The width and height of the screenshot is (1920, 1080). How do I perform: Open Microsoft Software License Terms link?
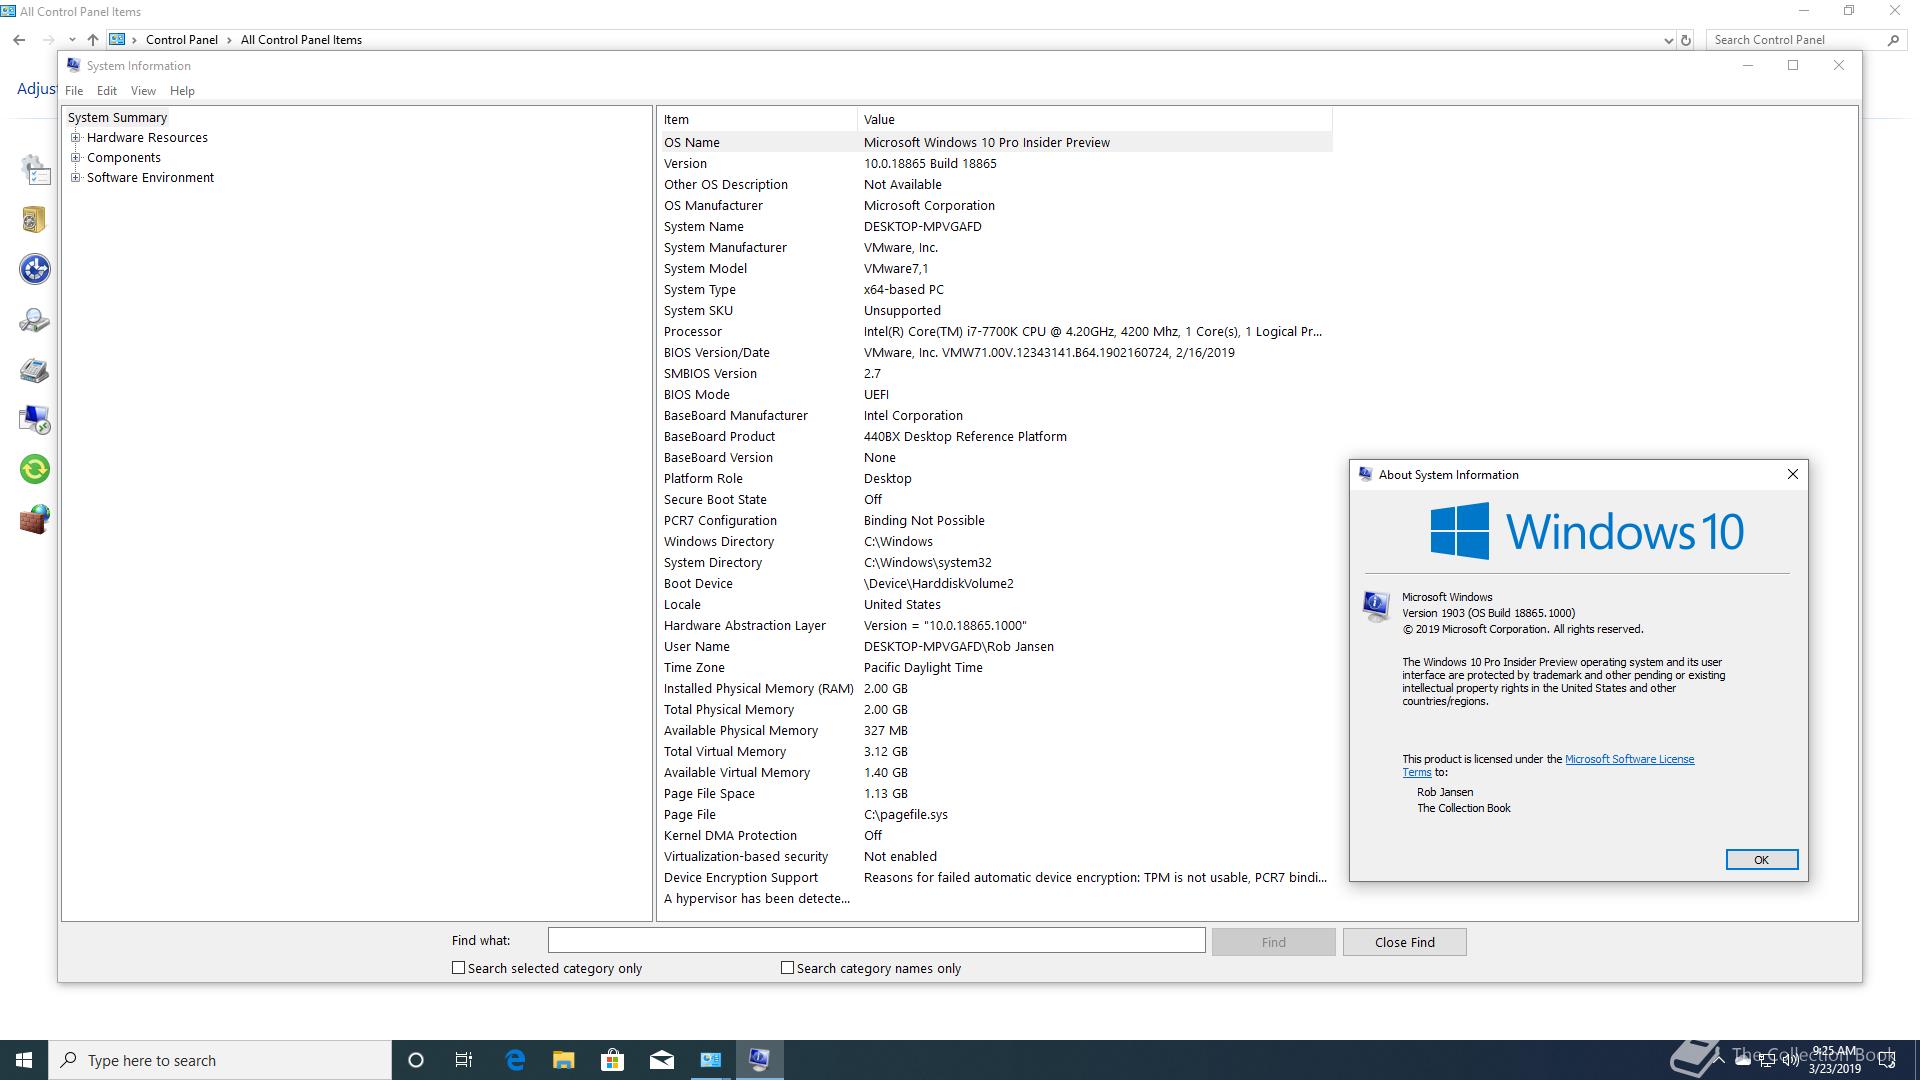click(1629, 759)
